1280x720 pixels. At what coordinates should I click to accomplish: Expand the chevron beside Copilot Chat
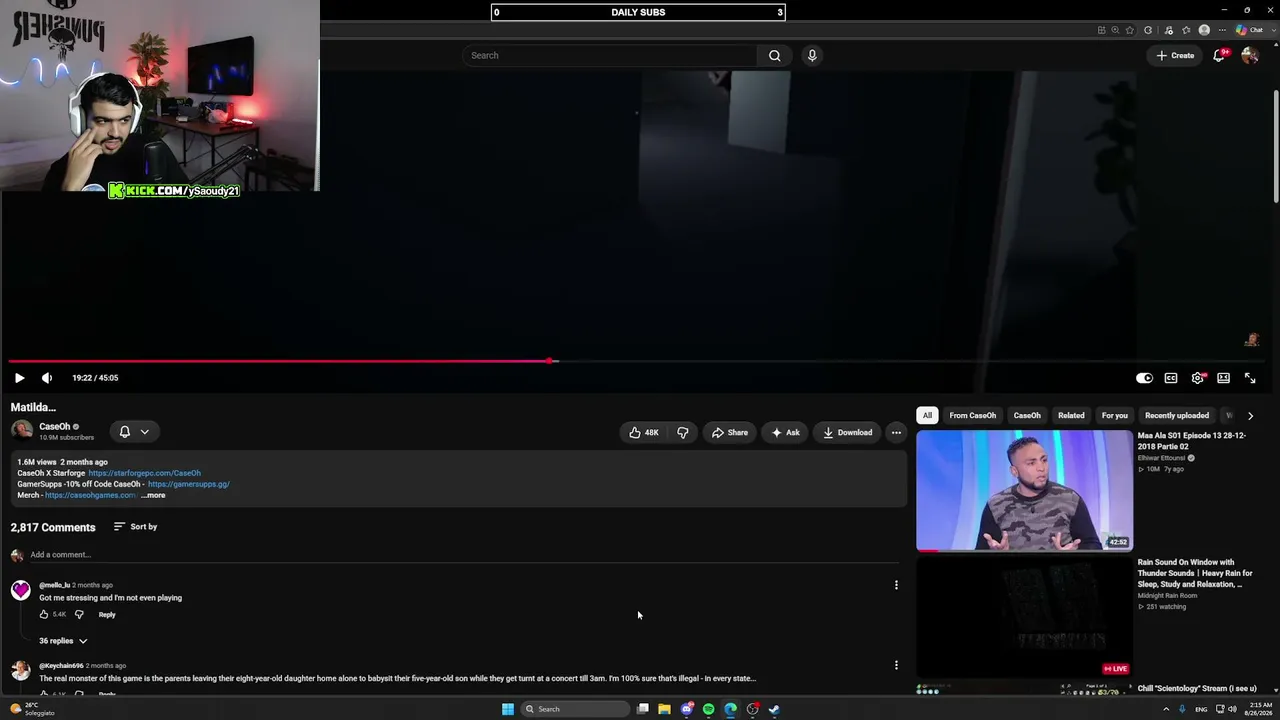click(1272, 30)
